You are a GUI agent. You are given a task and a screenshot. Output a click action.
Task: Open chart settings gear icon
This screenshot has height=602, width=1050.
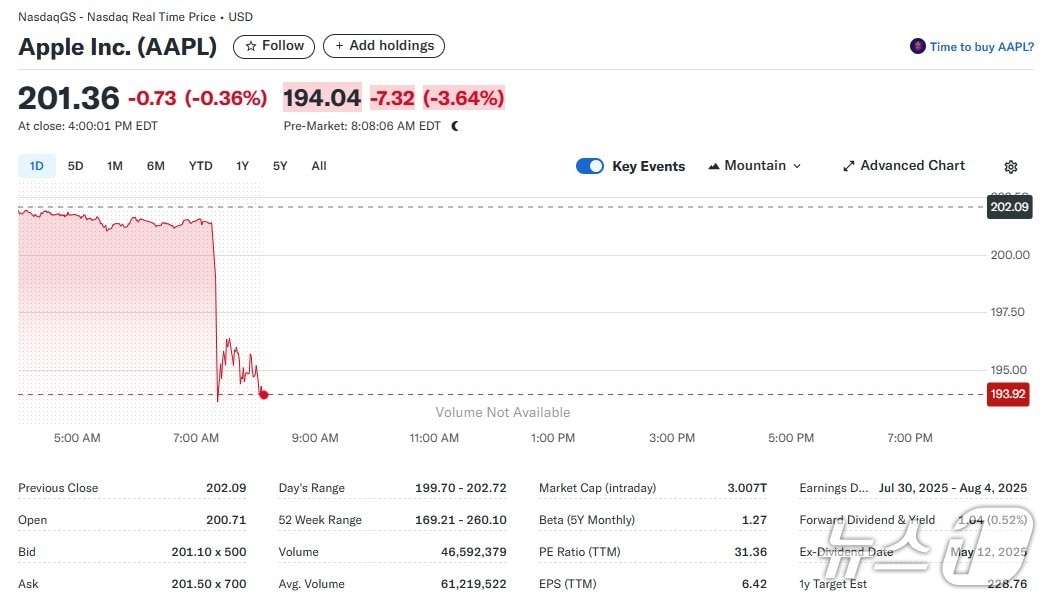point(1011,167)
